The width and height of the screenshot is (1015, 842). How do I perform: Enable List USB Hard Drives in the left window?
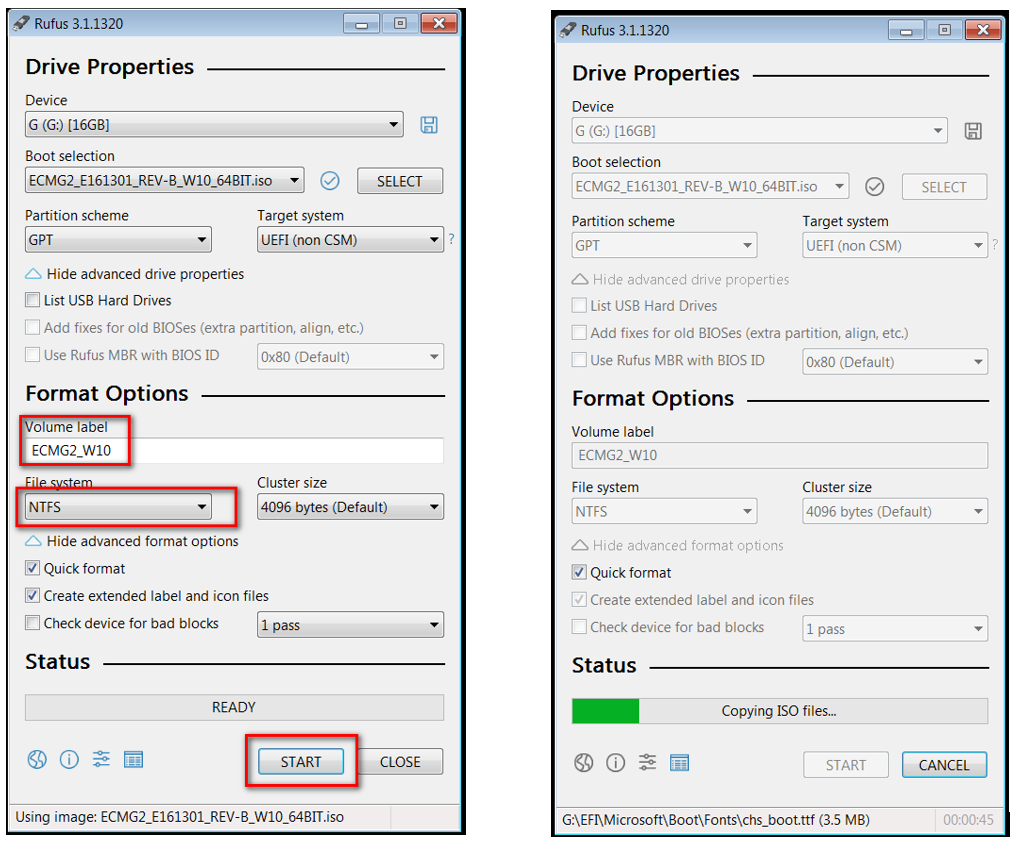(x=32, y=300)
